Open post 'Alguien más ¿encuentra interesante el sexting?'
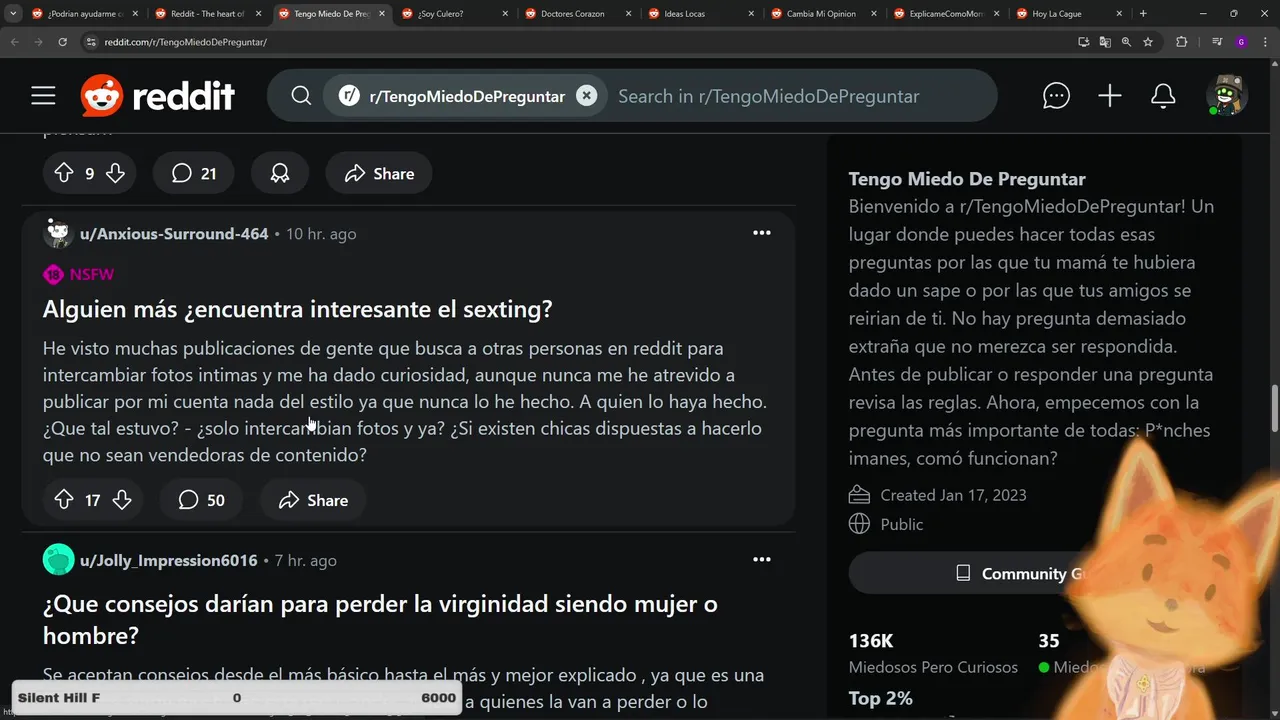This screenshot has height=720, width=1280. 297,309
